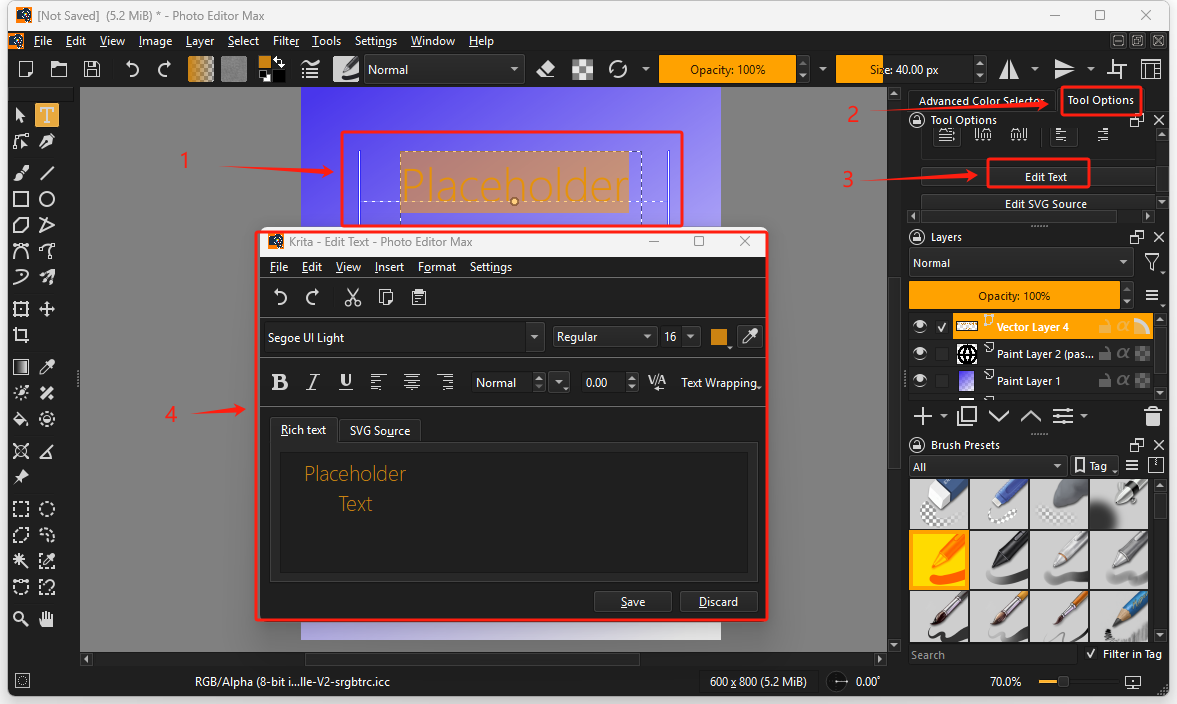The width and height of the screenshot is (1177, 704).
Task: Switch to the Advanced Color Selector tab
Action: pos(981,101)
